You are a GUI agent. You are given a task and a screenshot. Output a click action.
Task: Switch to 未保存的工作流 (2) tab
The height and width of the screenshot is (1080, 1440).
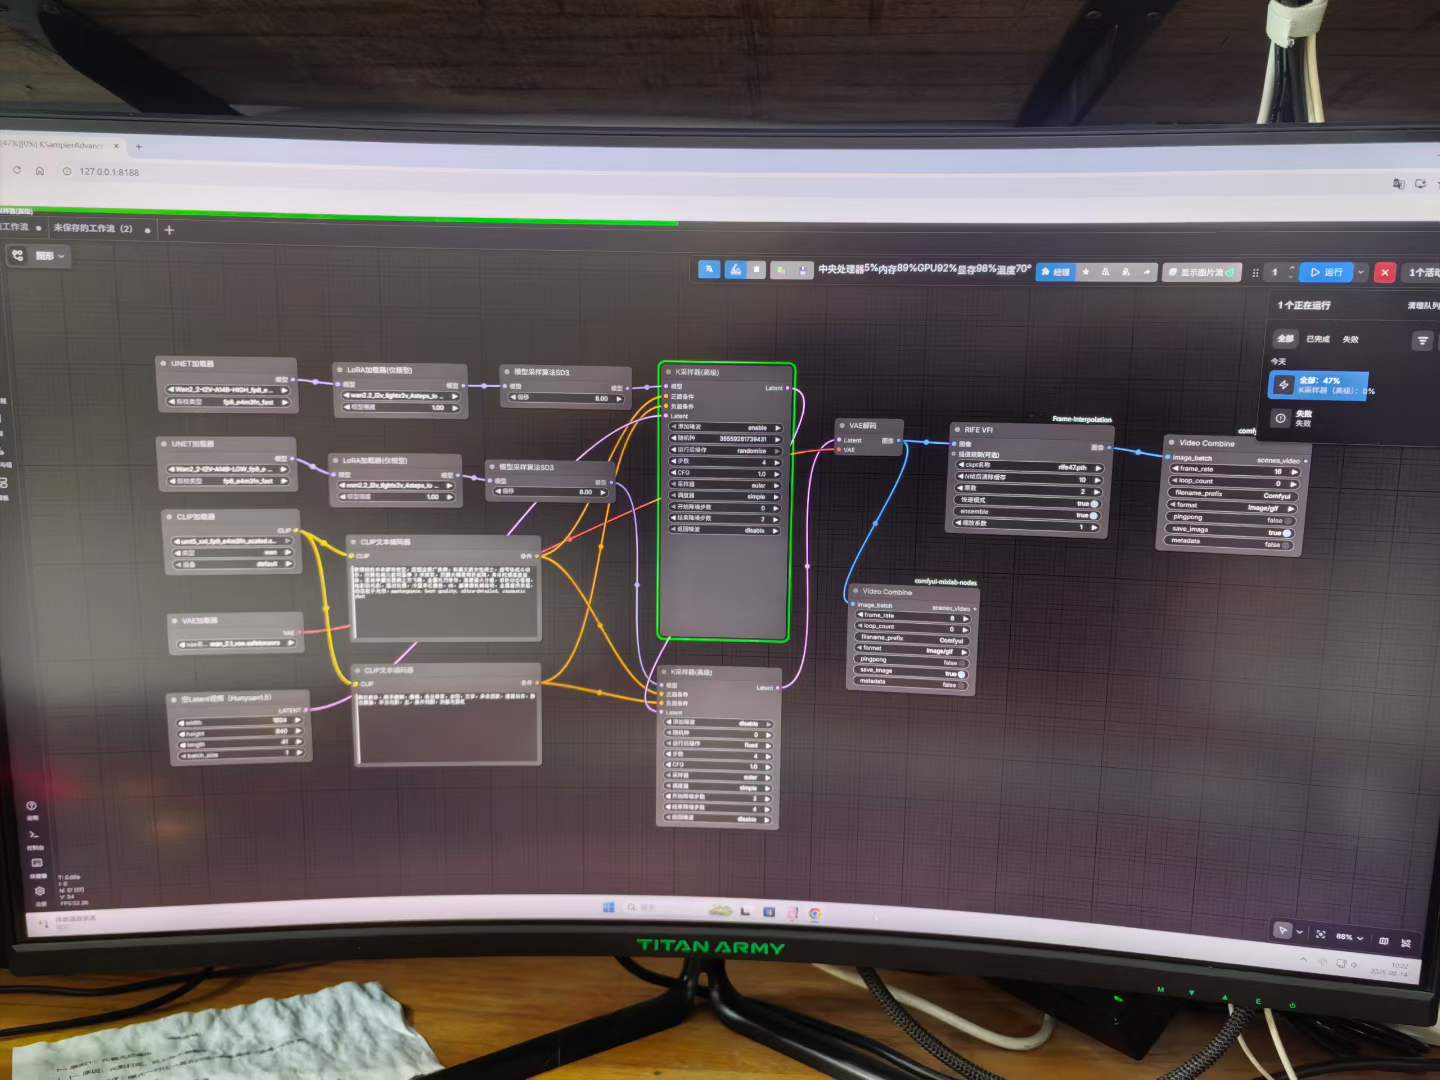click(93, 229)
